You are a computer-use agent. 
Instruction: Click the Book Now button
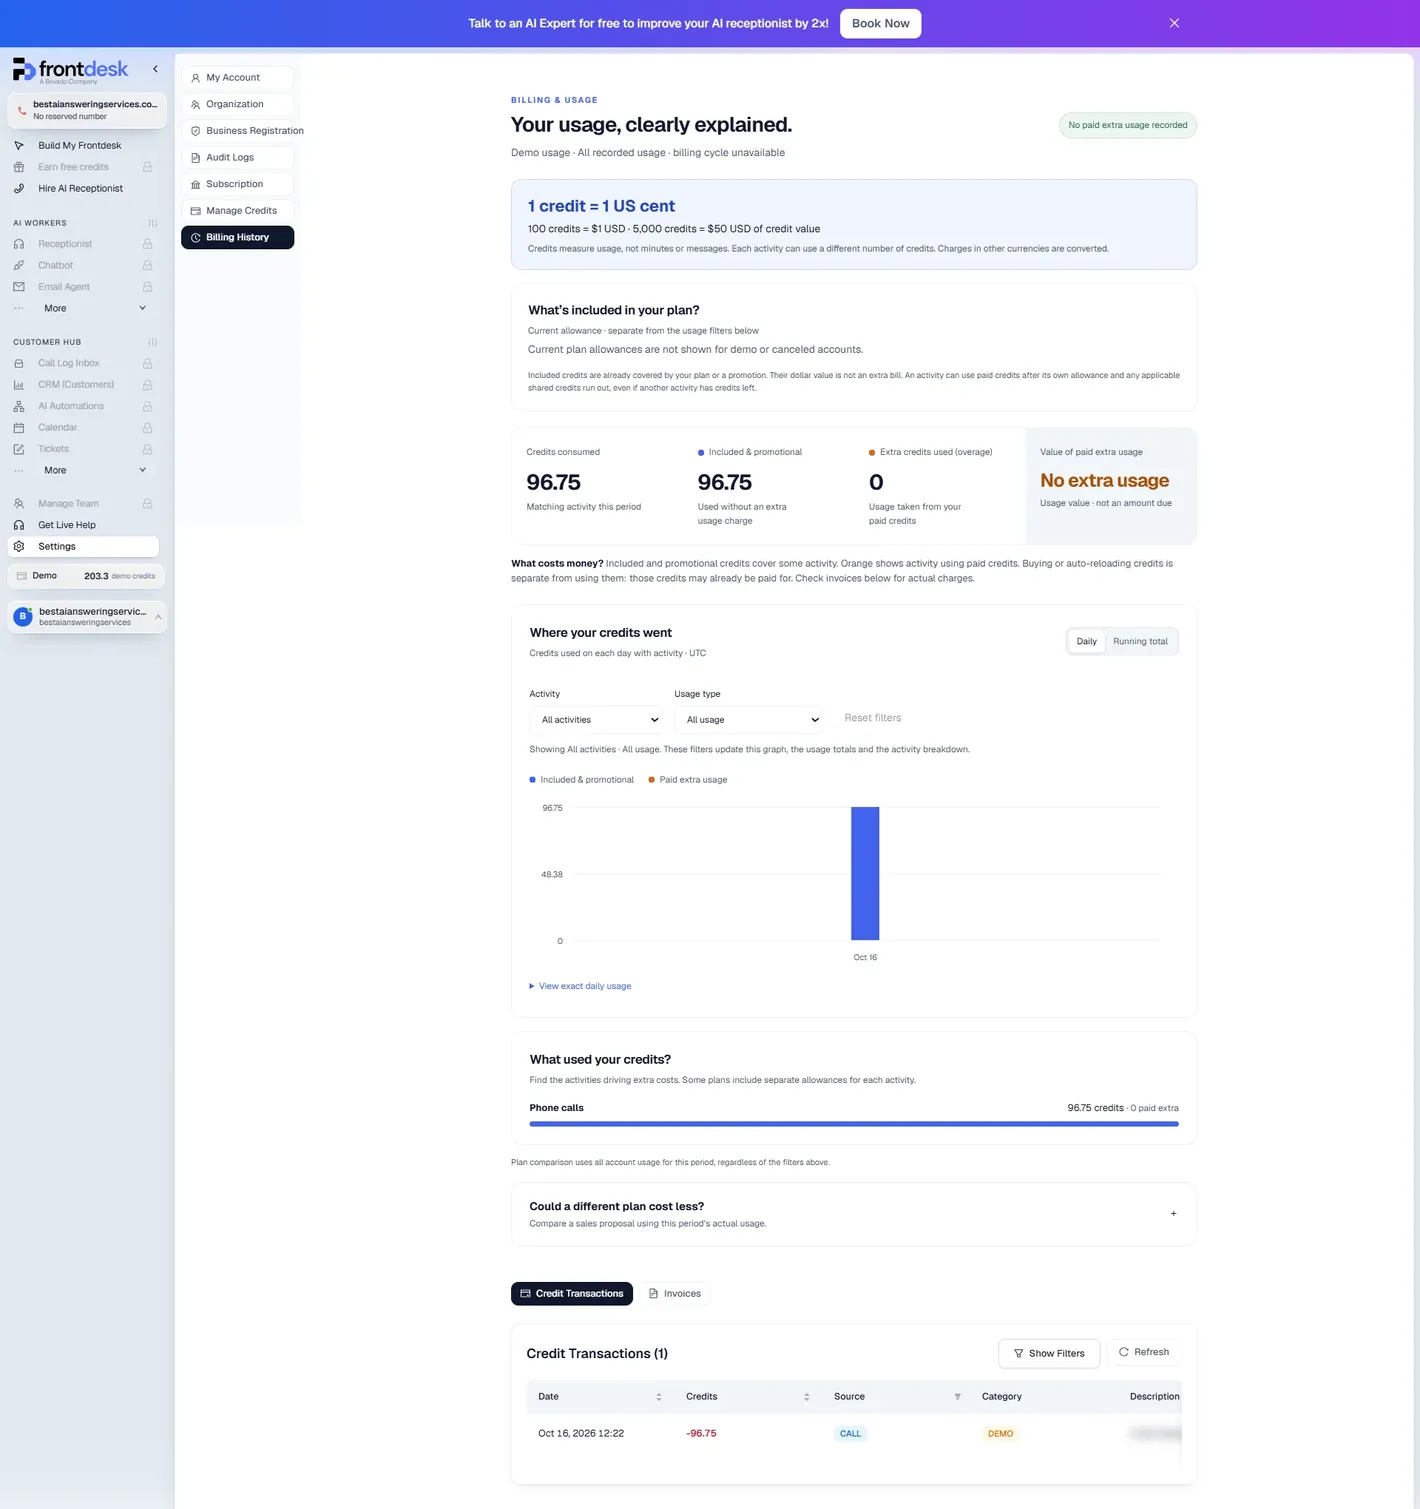pos(880,23)
